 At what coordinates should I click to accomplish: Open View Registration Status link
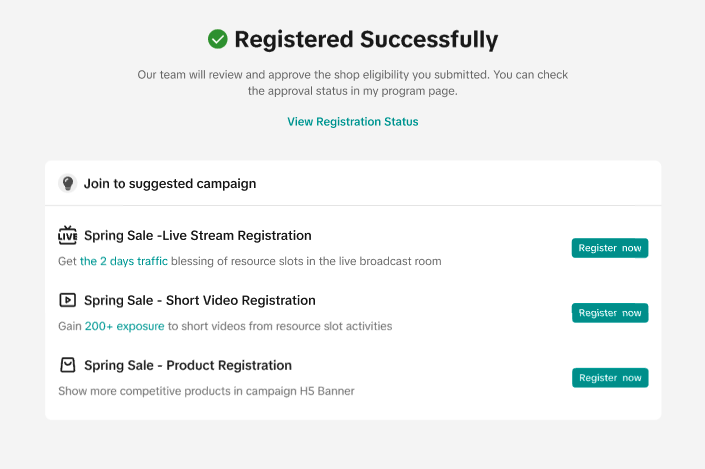(352, 122)
